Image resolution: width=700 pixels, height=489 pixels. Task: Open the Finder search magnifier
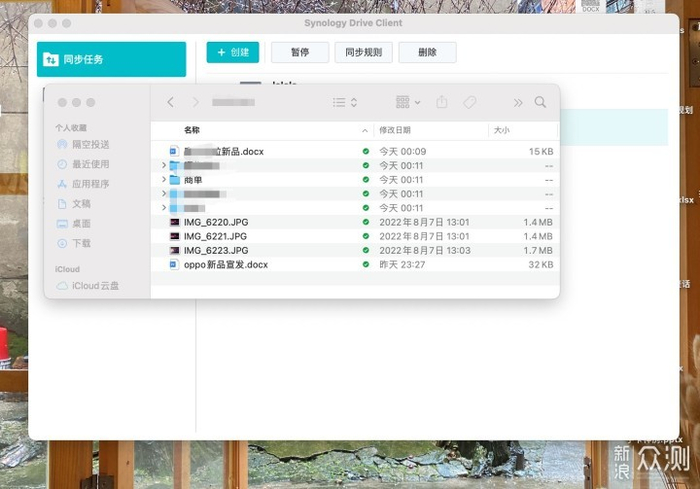[x=540, y=102]
